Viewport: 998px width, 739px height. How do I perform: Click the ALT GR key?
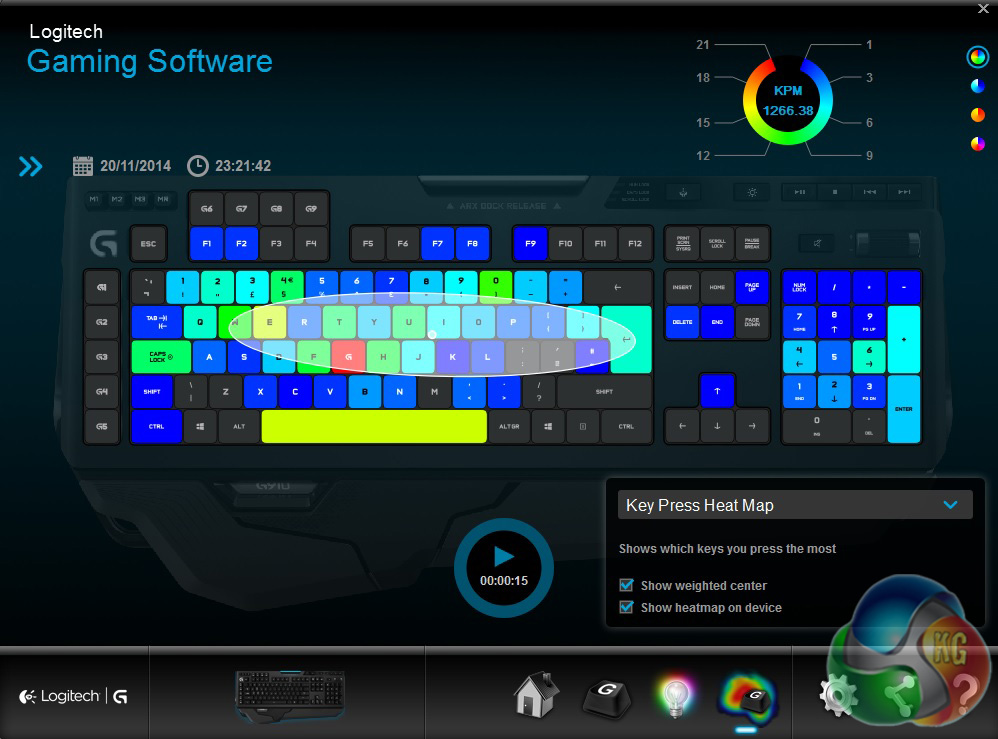[509, 426]
